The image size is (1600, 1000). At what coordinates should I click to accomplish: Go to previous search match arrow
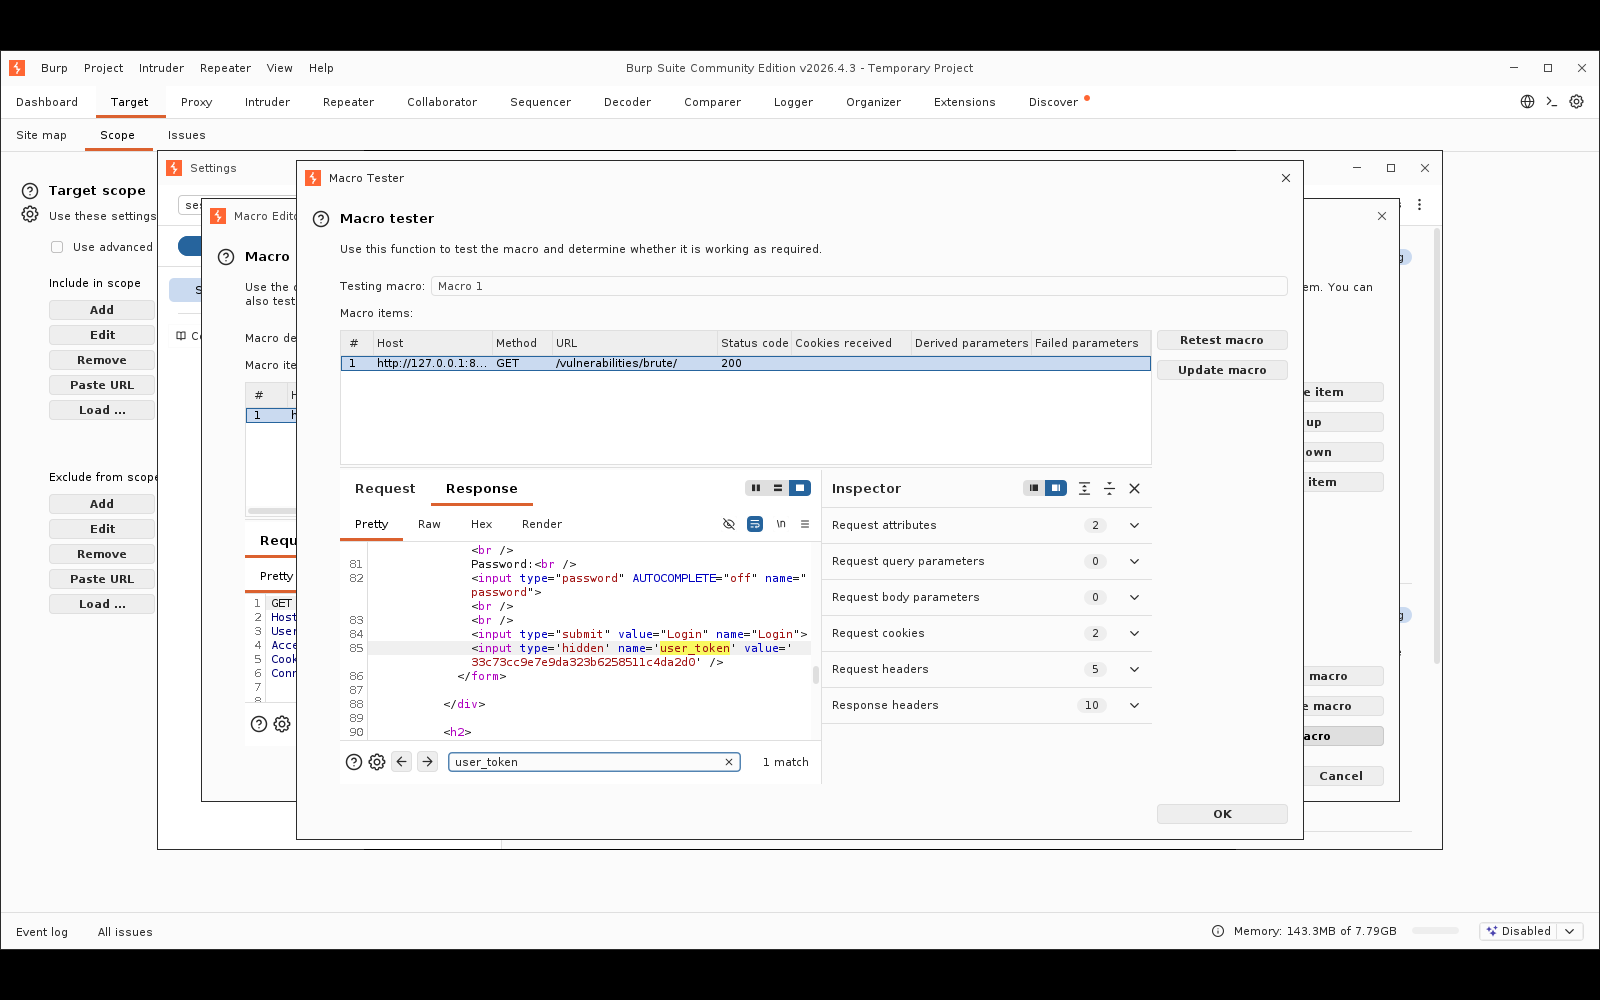pyautogui.click(x=402, y=762)
